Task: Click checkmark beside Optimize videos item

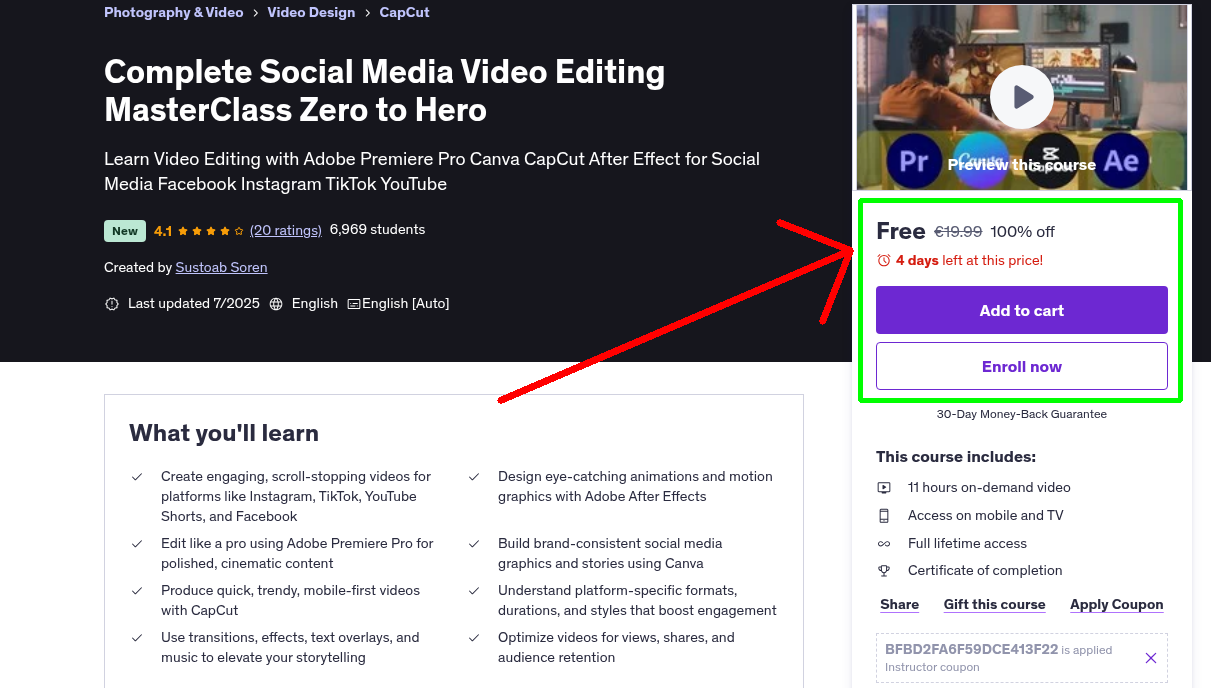Action: [x=474, y=638]
